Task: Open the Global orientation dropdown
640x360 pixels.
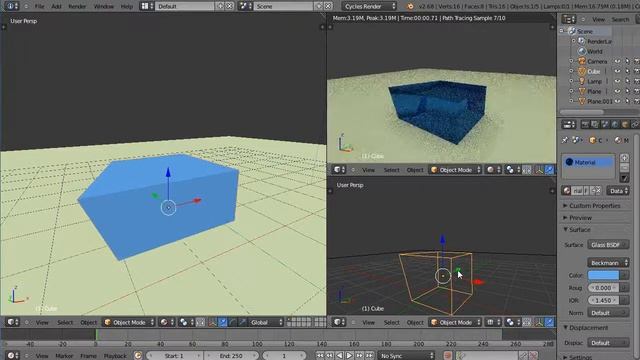Action: click(266, 322)
